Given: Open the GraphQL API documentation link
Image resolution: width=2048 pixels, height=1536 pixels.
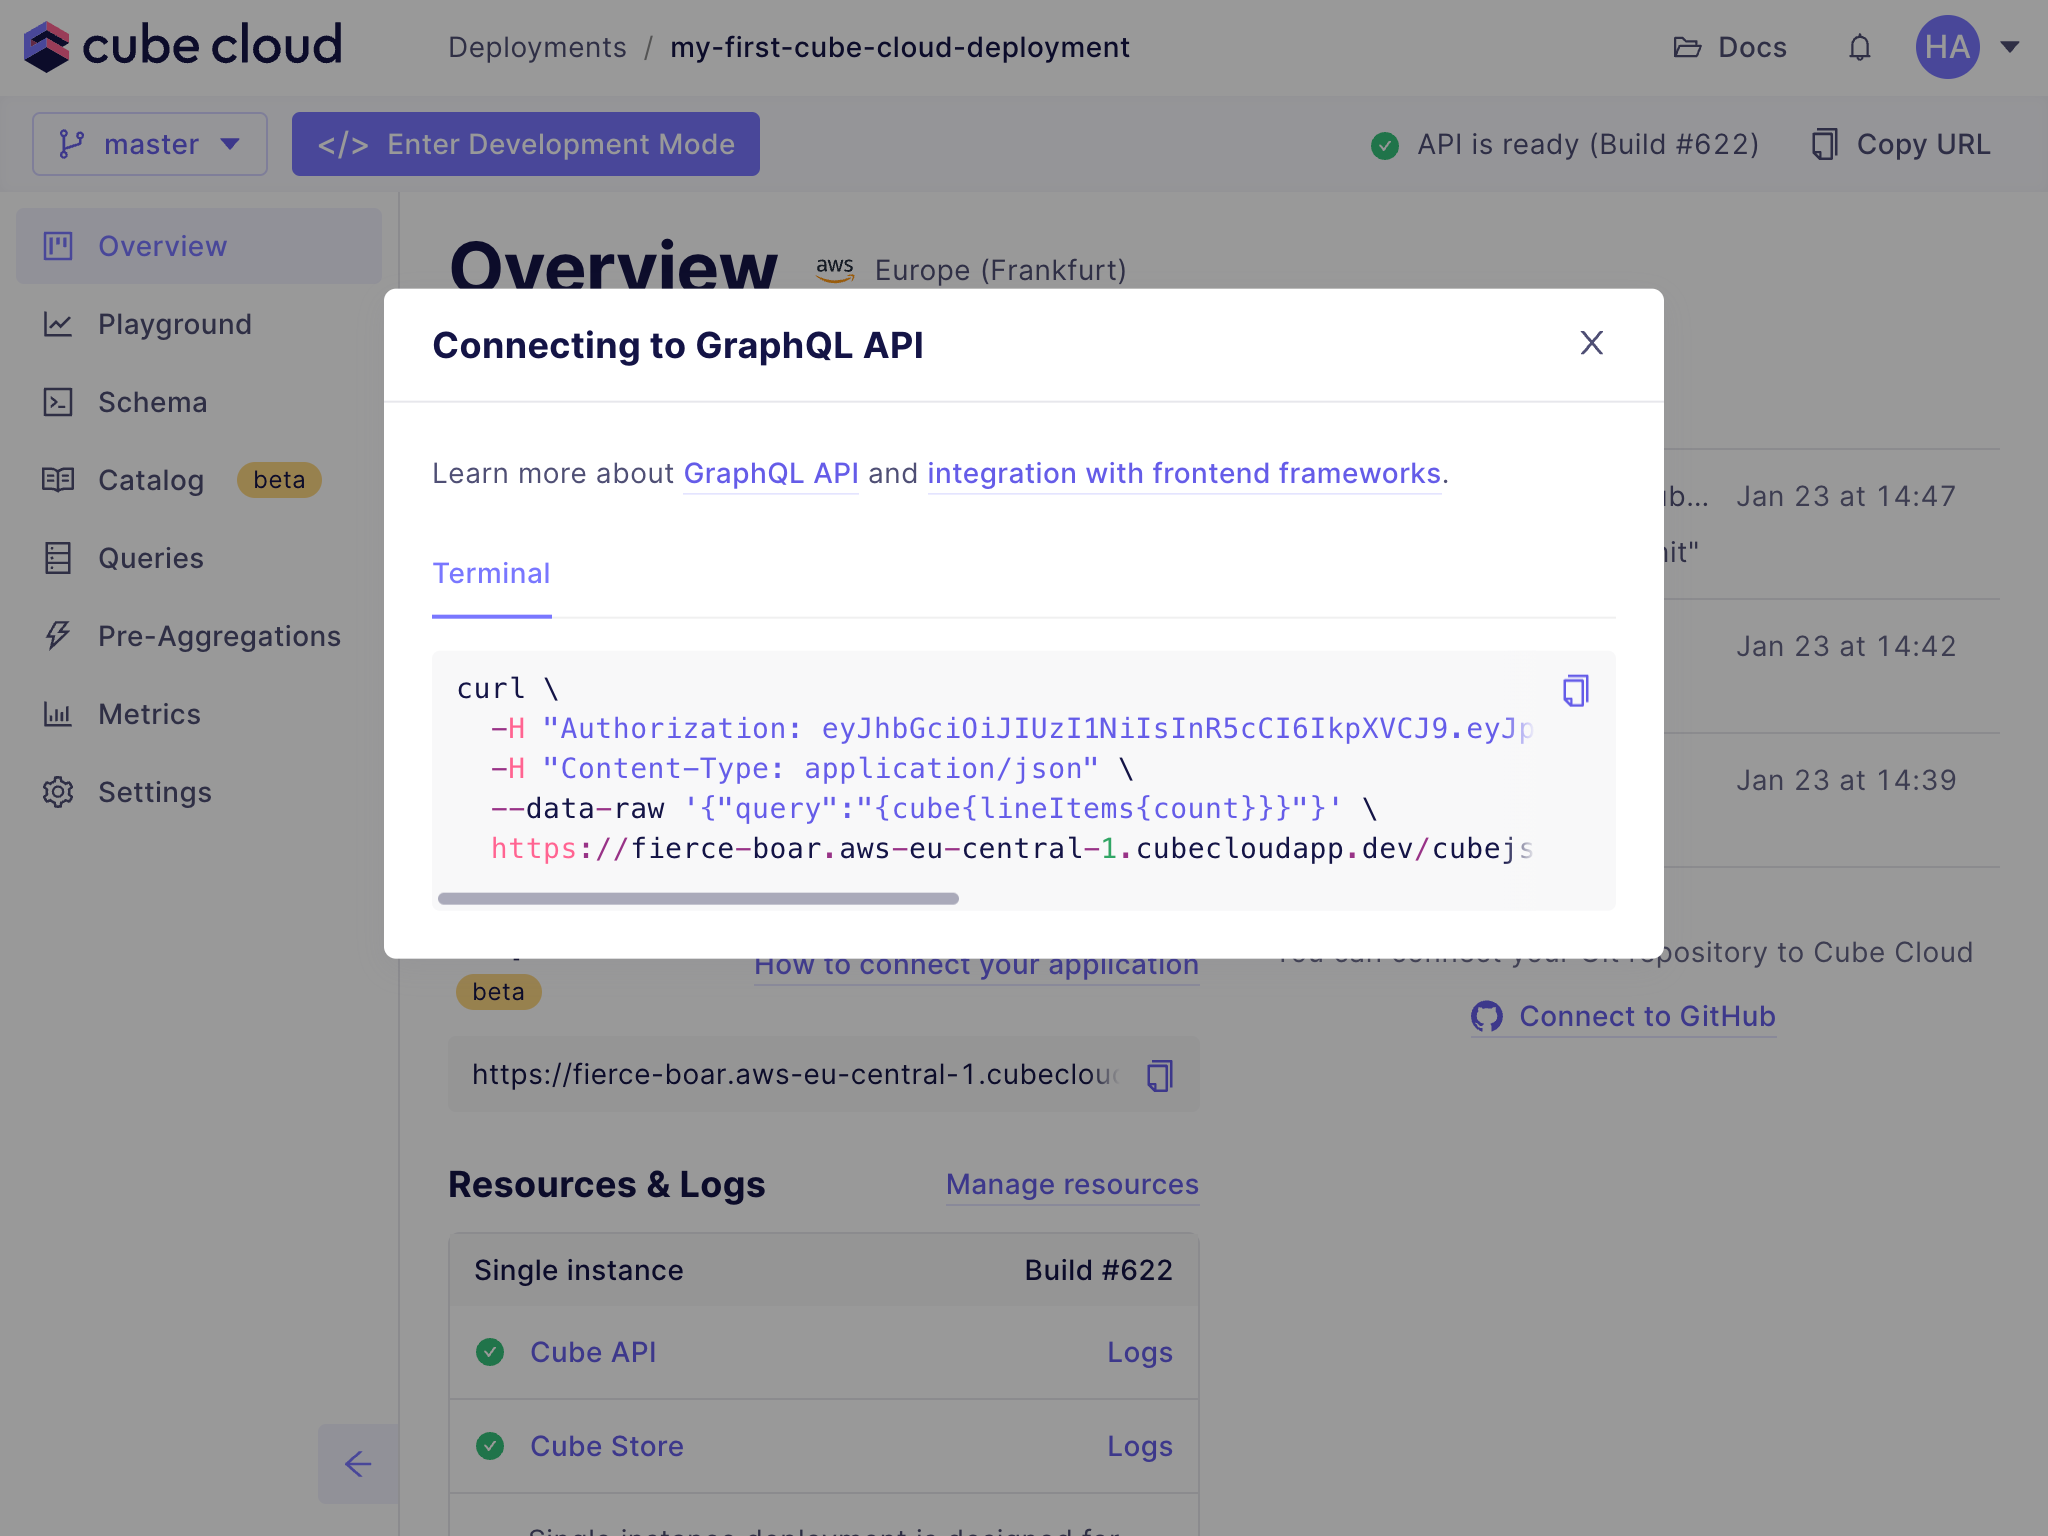Looking at the screenshot, I should pos(771,473).
